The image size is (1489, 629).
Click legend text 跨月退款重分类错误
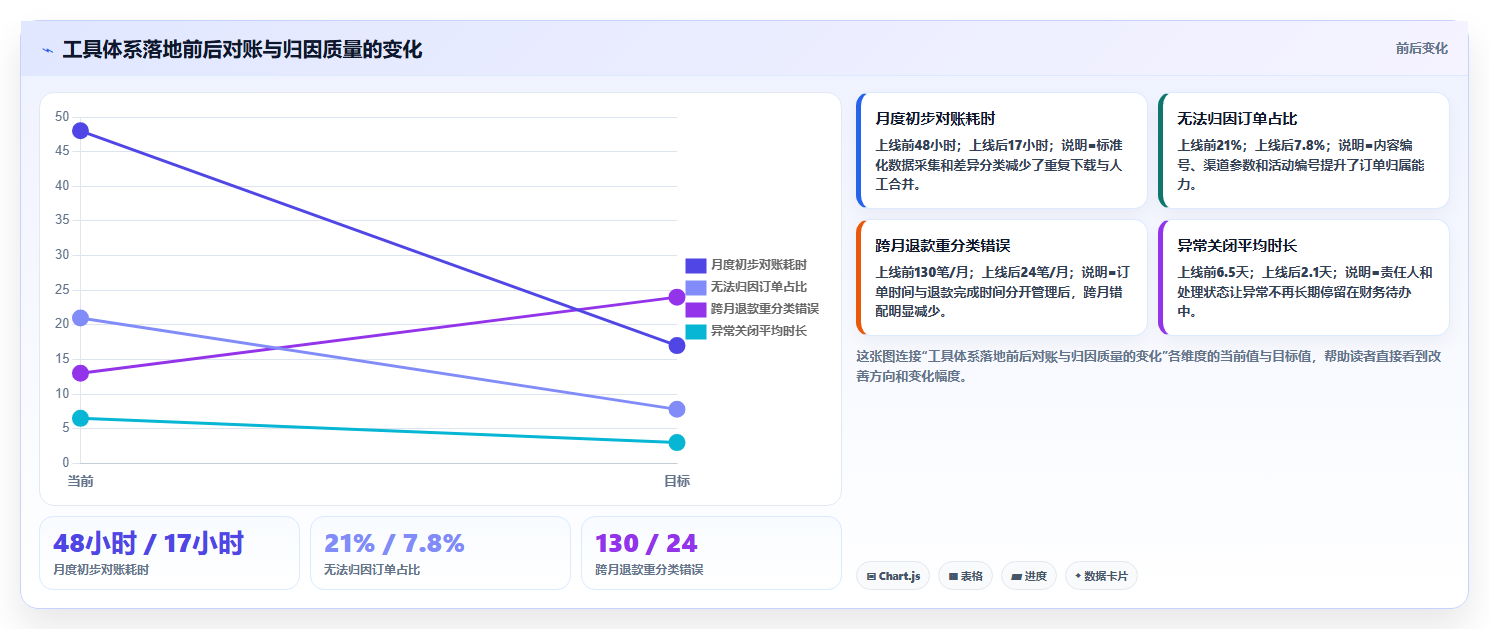765,309
